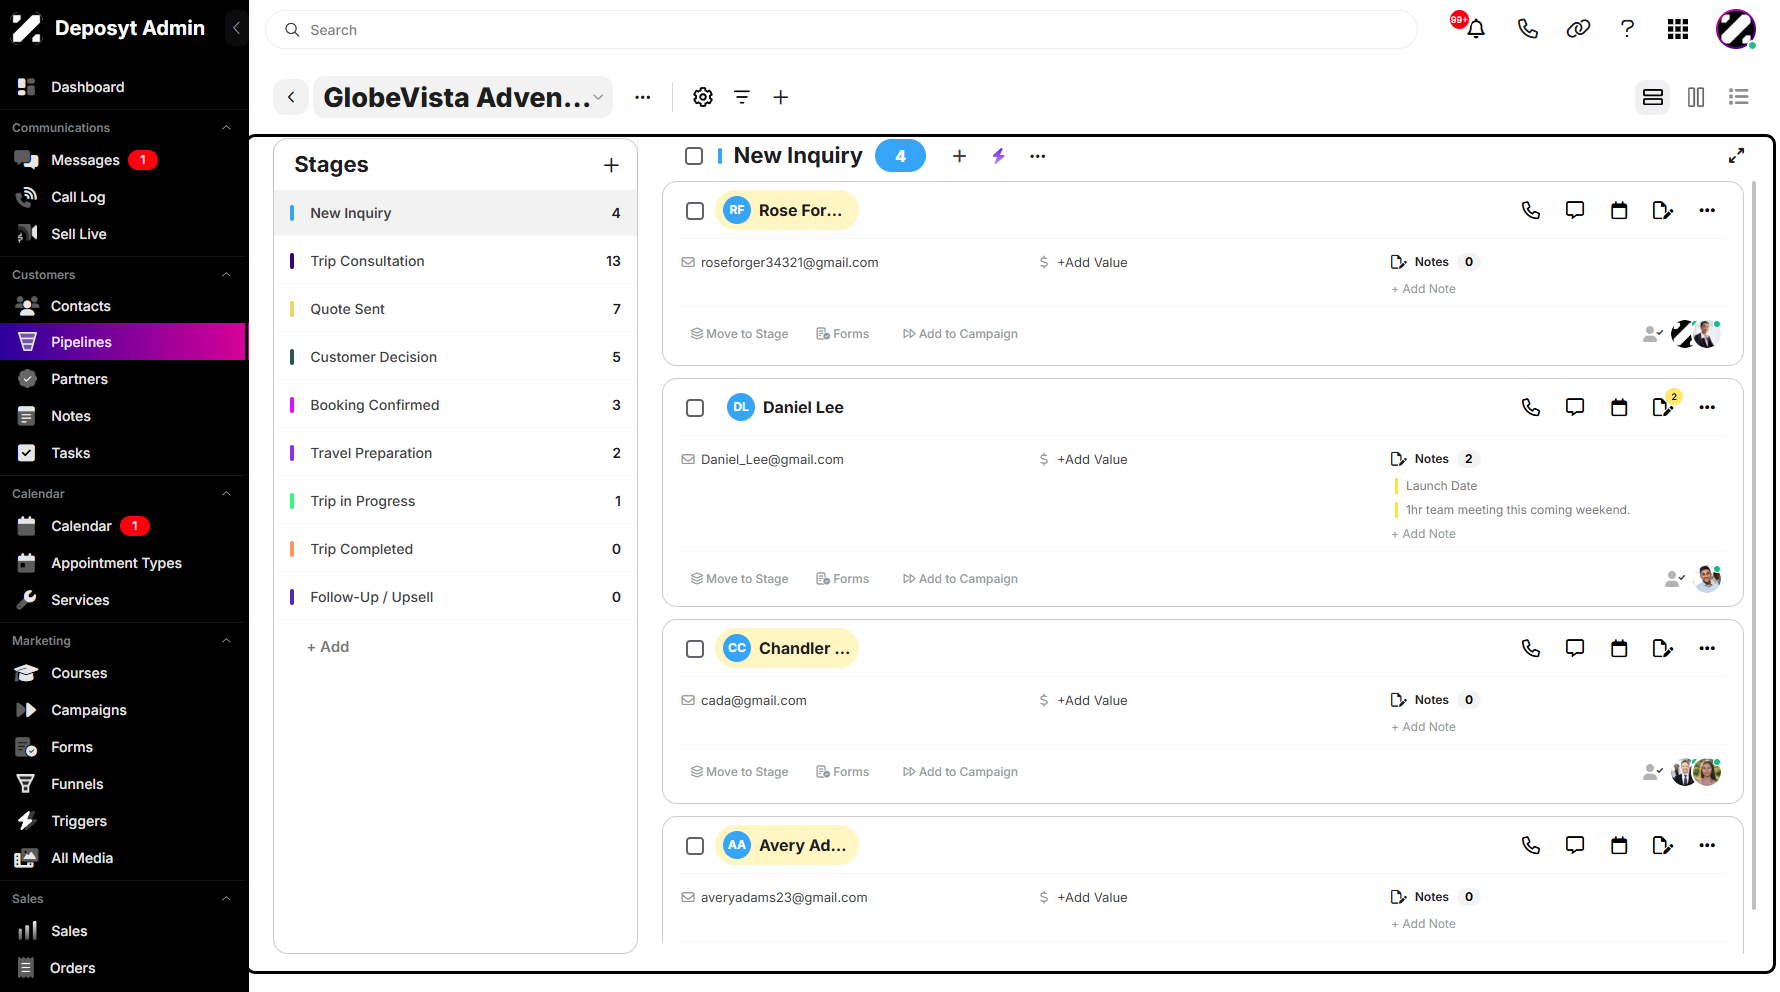Screen dimensions: 1780x992
Task: Switch to list view layout
Action: (1739, 97)
